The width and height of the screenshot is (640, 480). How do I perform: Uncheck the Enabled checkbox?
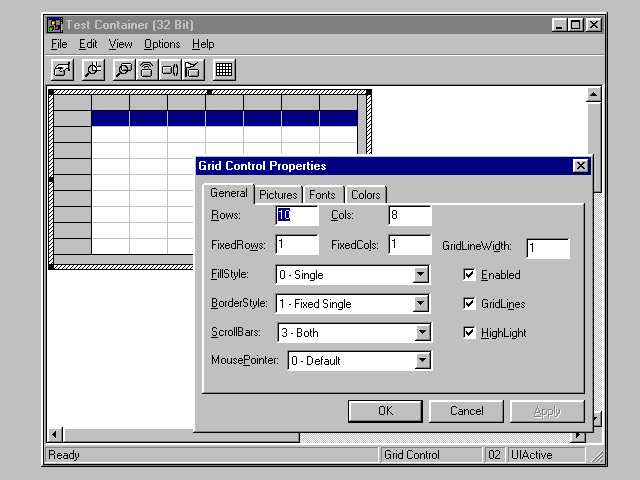(x=470, y=275)
